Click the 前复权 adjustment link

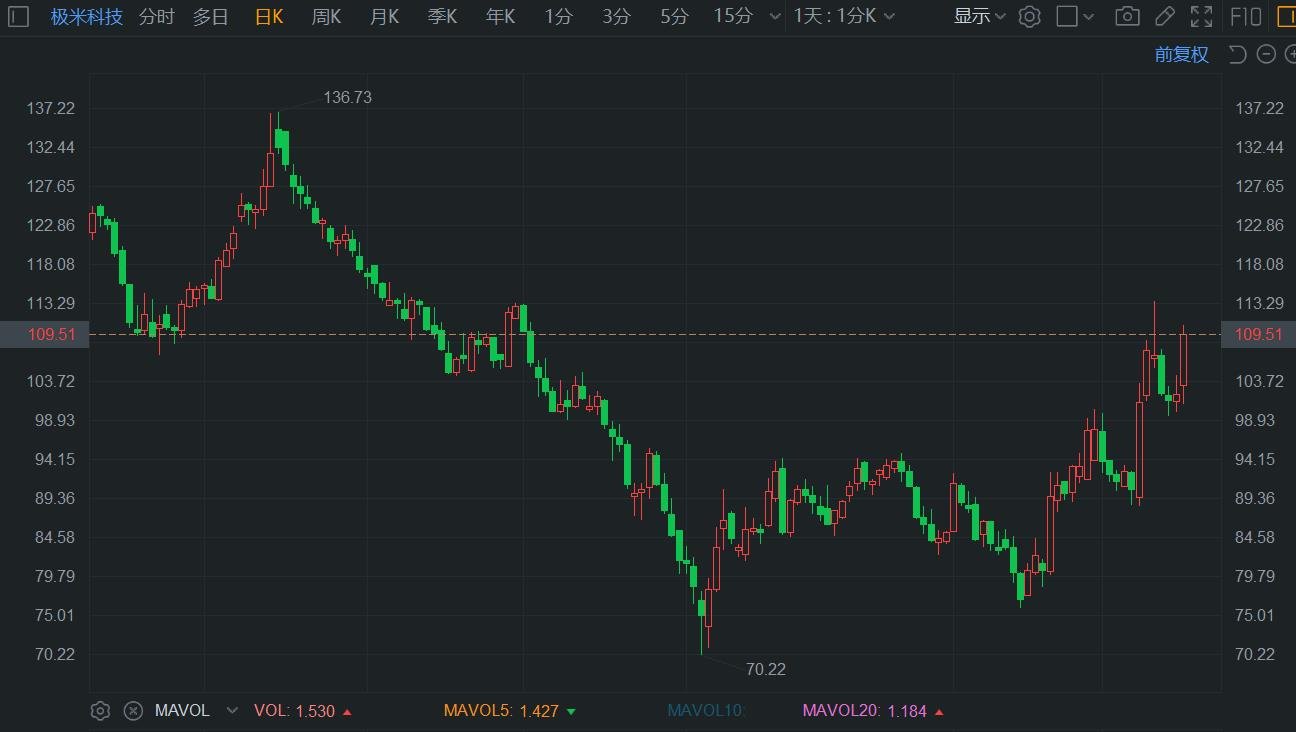point(1181,54)
